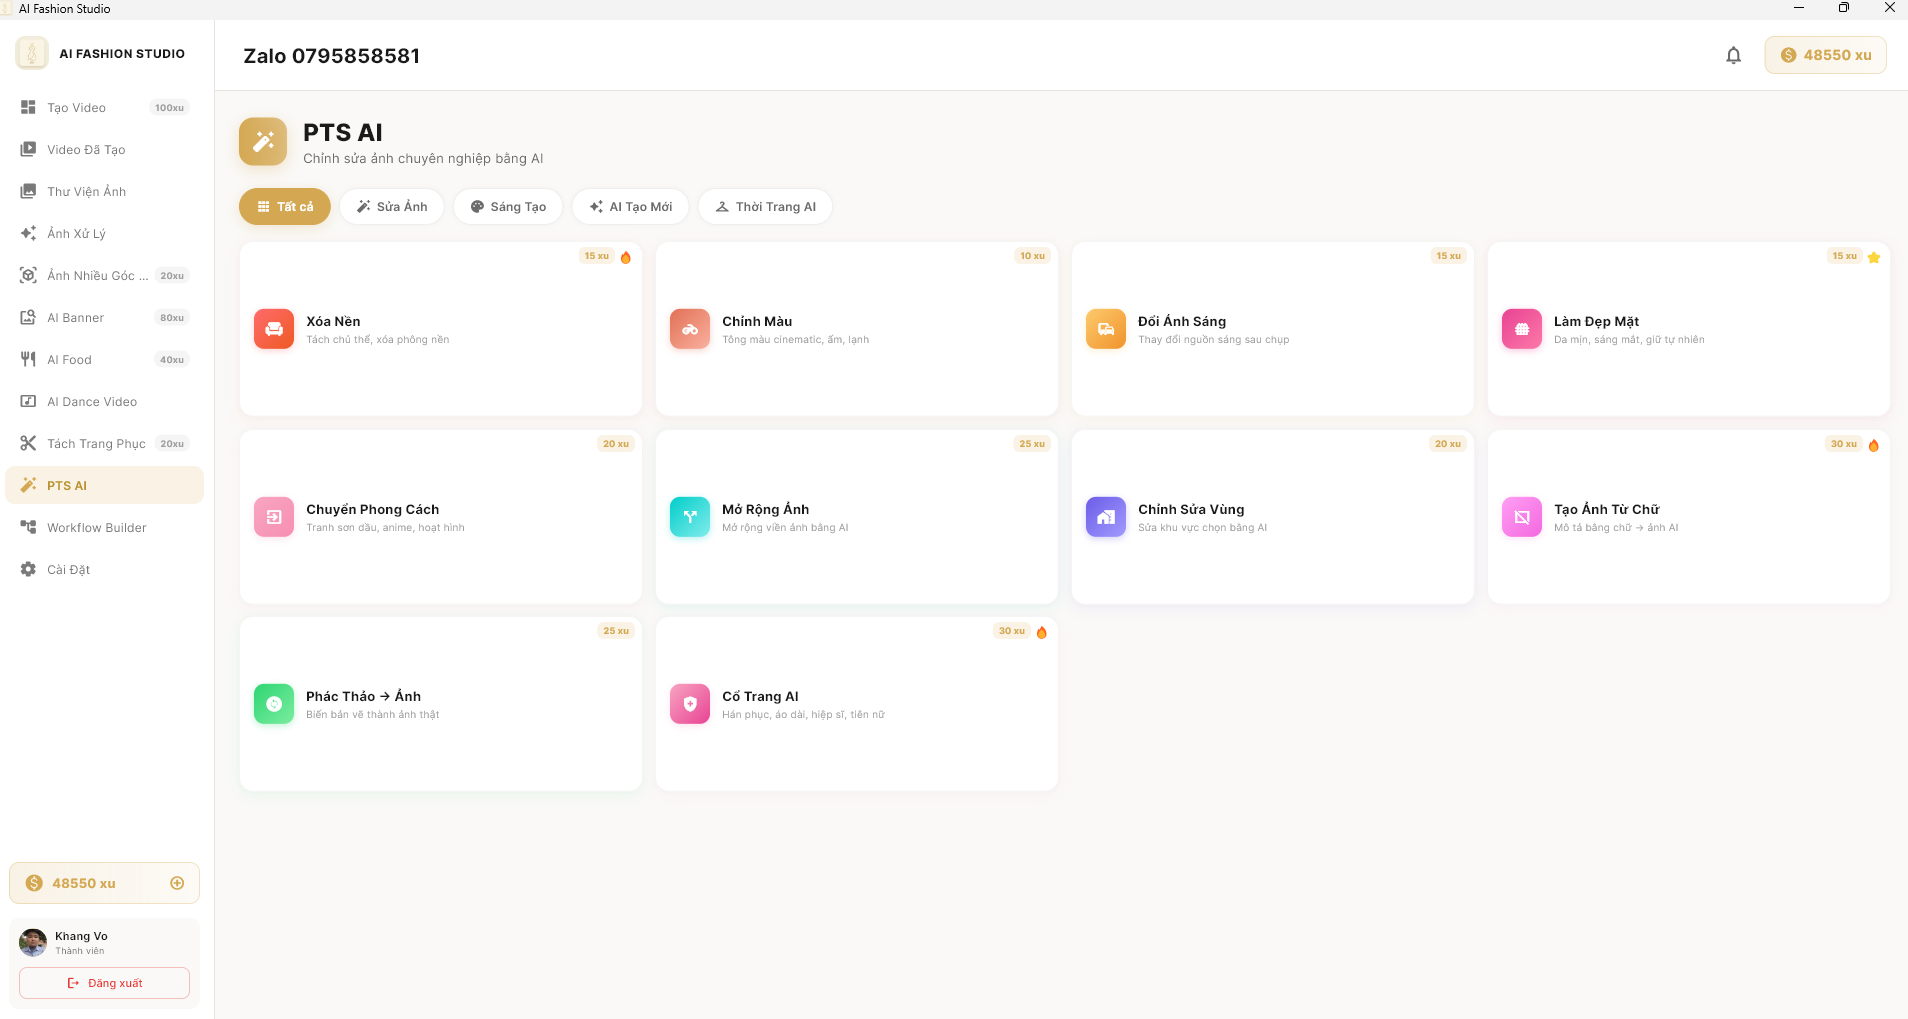Switch to the Sửa Ảnh filter tab
Image resolution: width=1908 pixels, height=1019 pixels.
pos(392,207)
